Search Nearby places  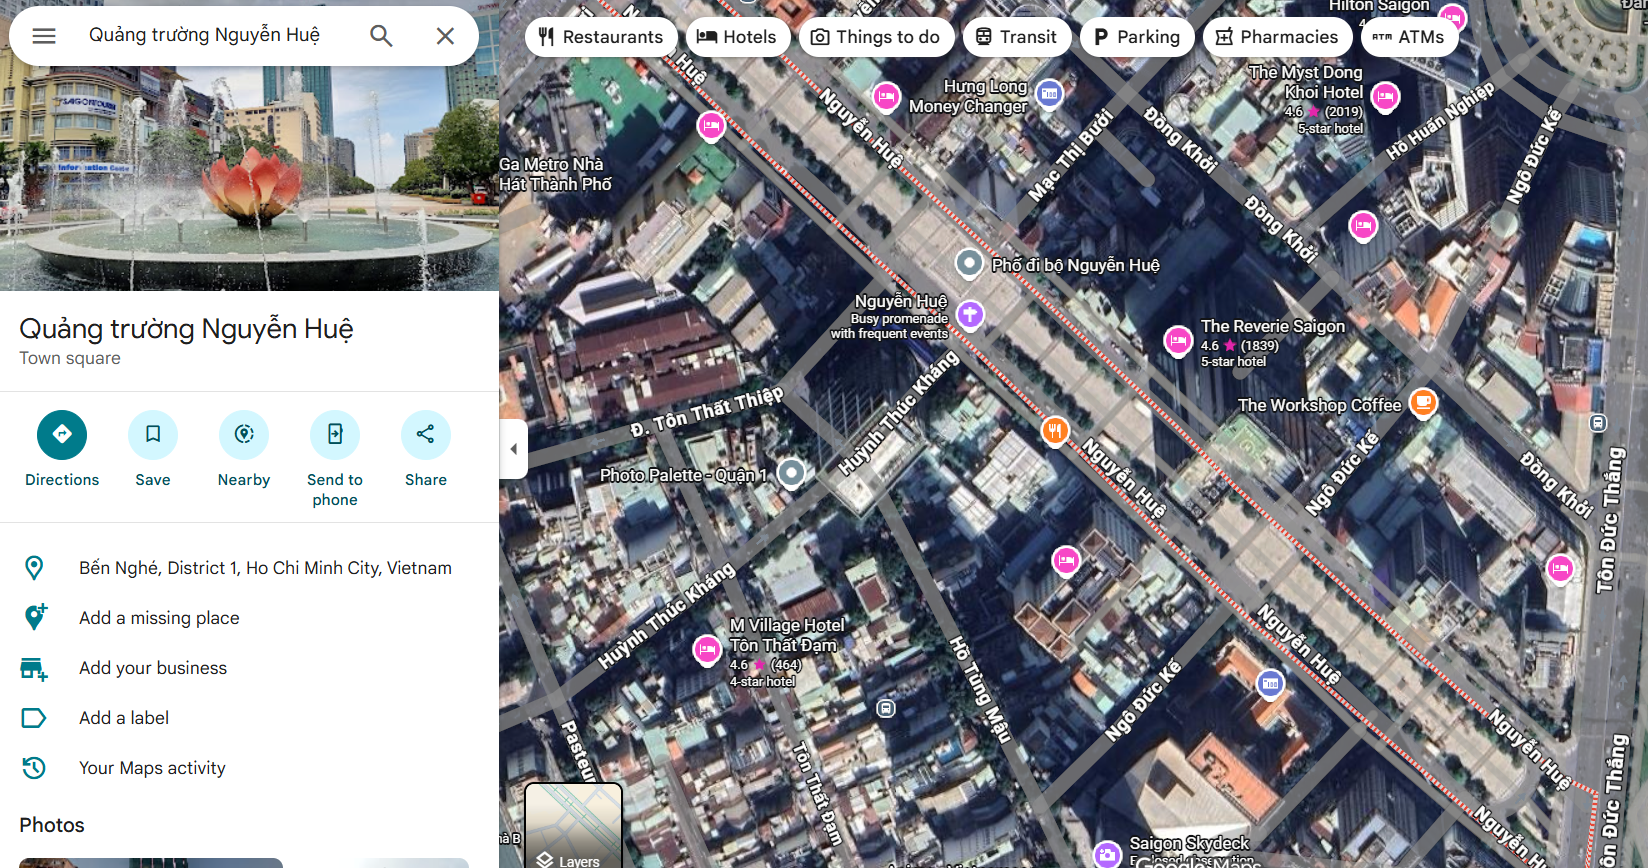244,449
